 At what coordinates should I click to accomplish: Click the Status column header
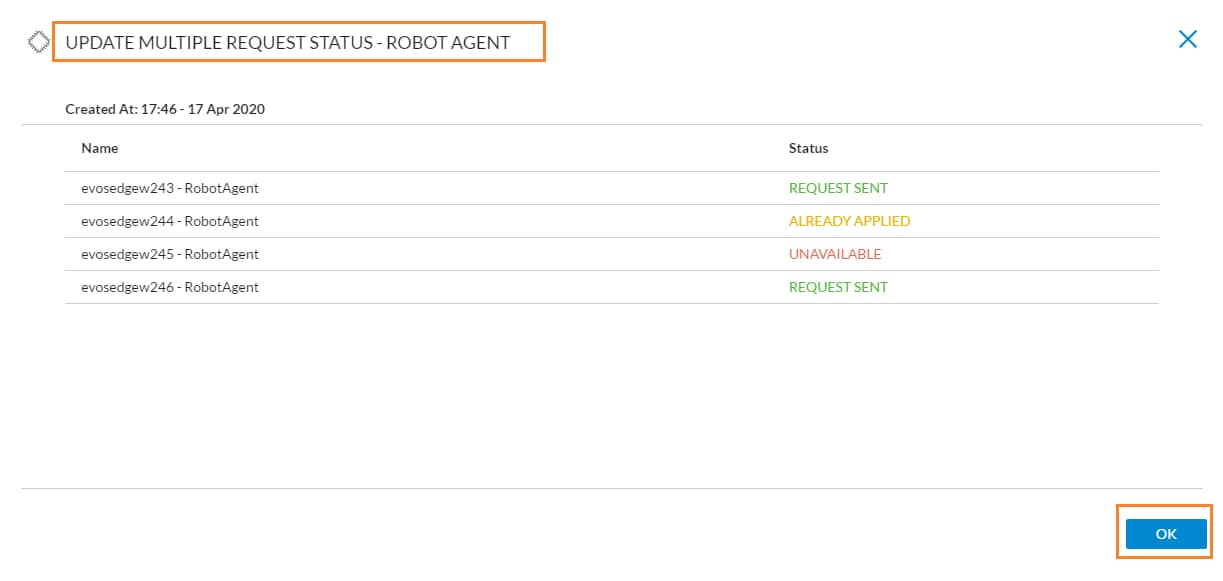pos(808,148)
